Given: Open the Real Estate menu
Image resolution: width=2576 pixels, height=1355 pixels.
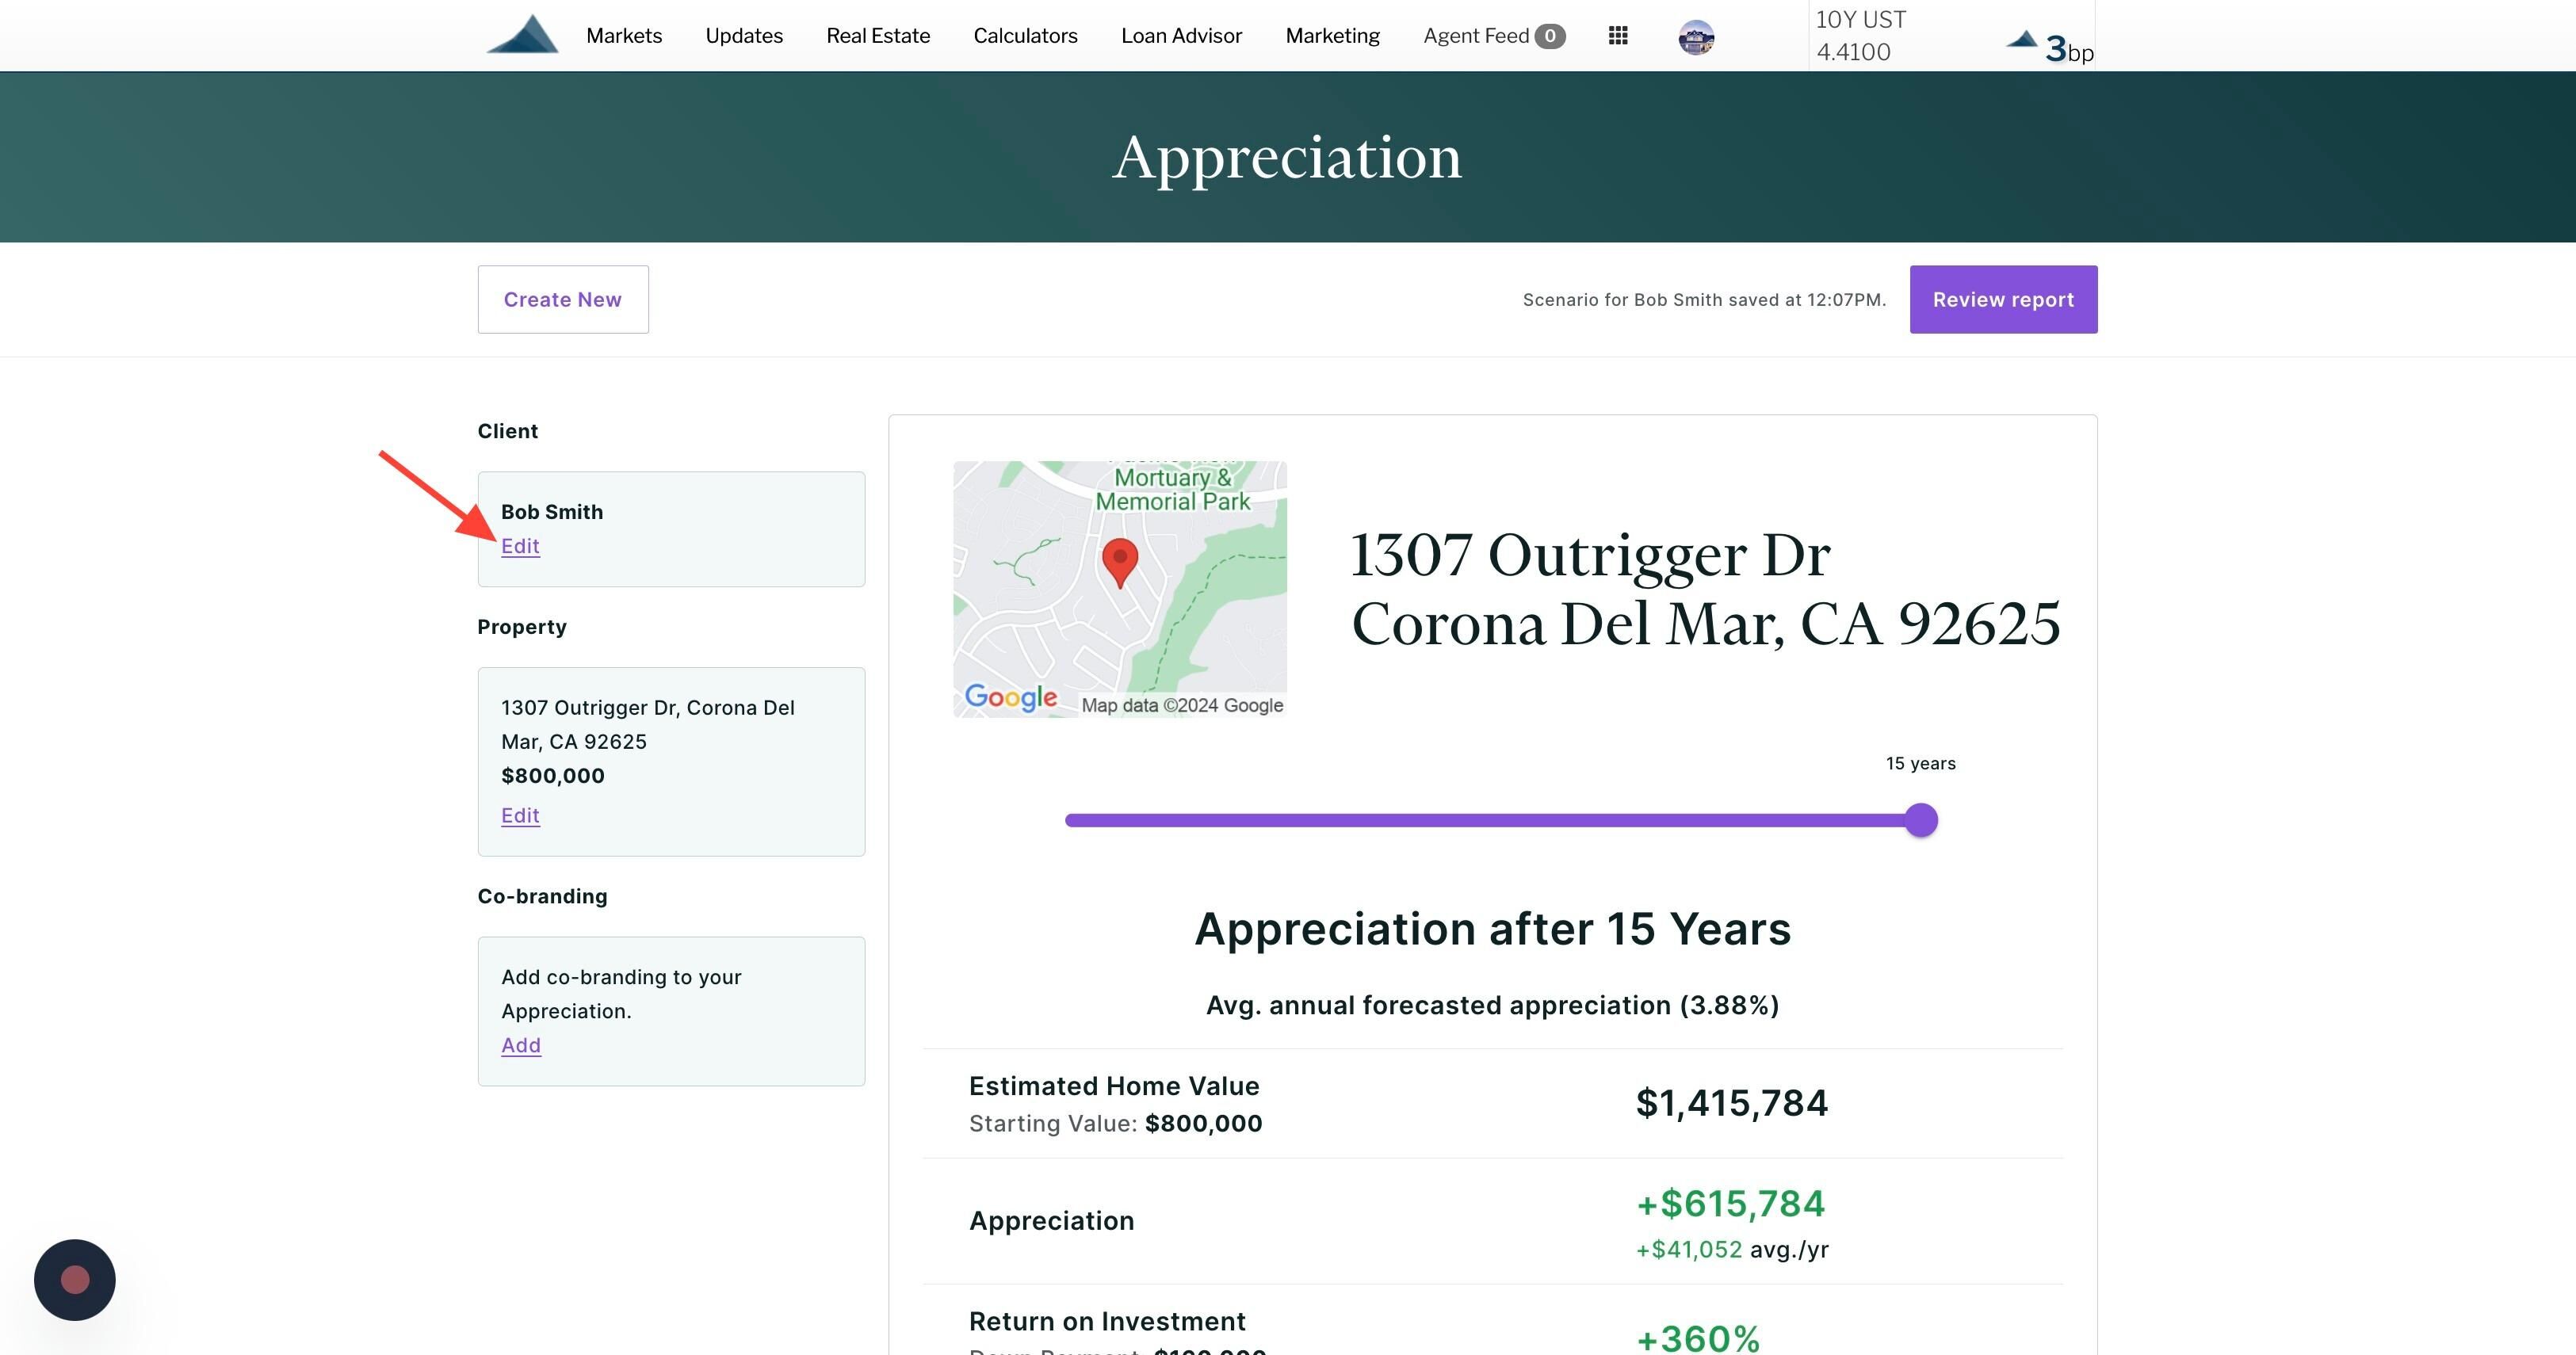Looking at the screenshot, I should [x=878, y=36].
